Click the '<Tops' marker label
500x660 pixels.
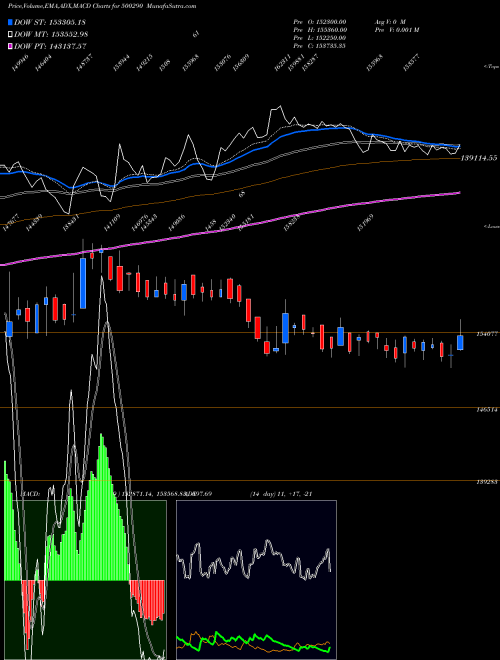pos(491,67)
